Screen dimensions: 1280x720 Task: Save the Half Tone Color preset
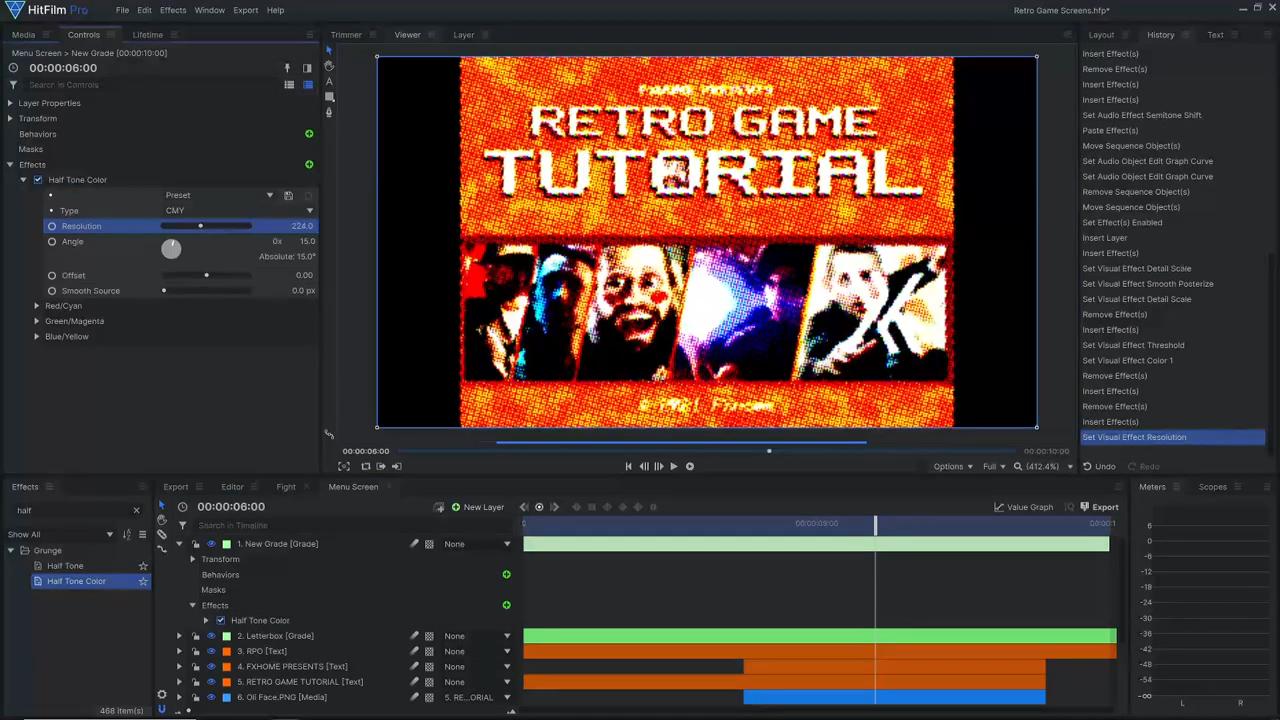288,196
